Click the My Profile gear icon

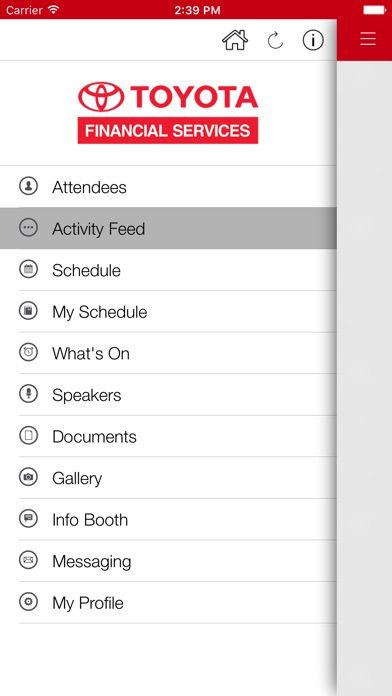[28, 602]
